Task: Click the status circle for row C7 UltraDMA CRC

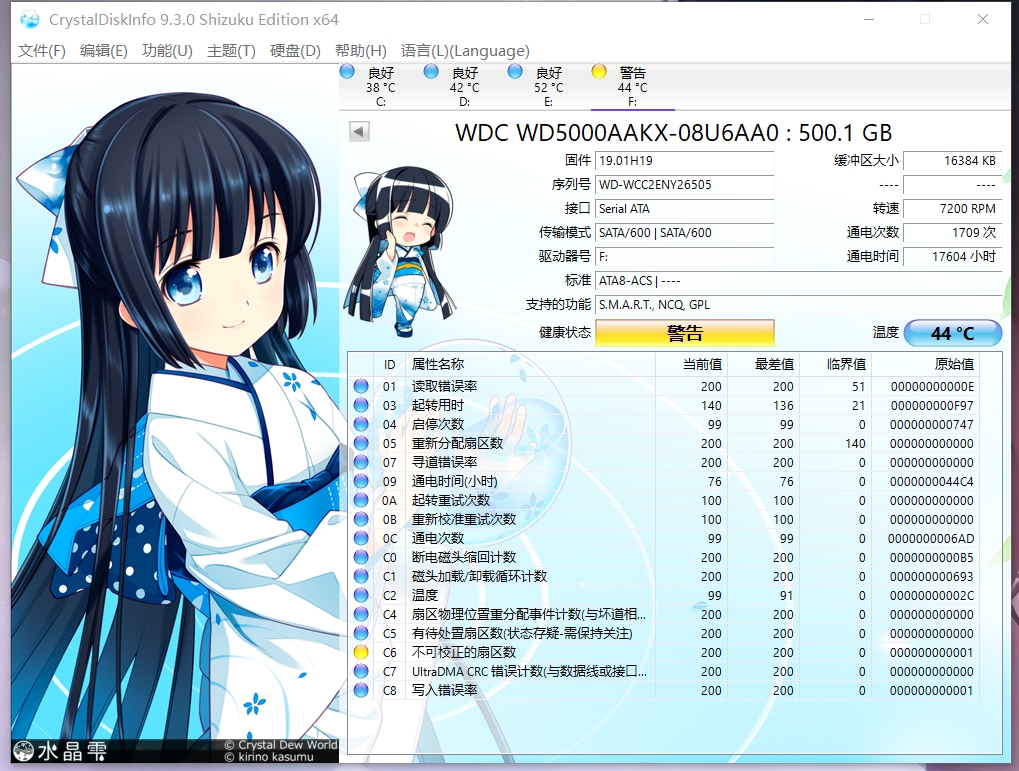Action: 361,671
